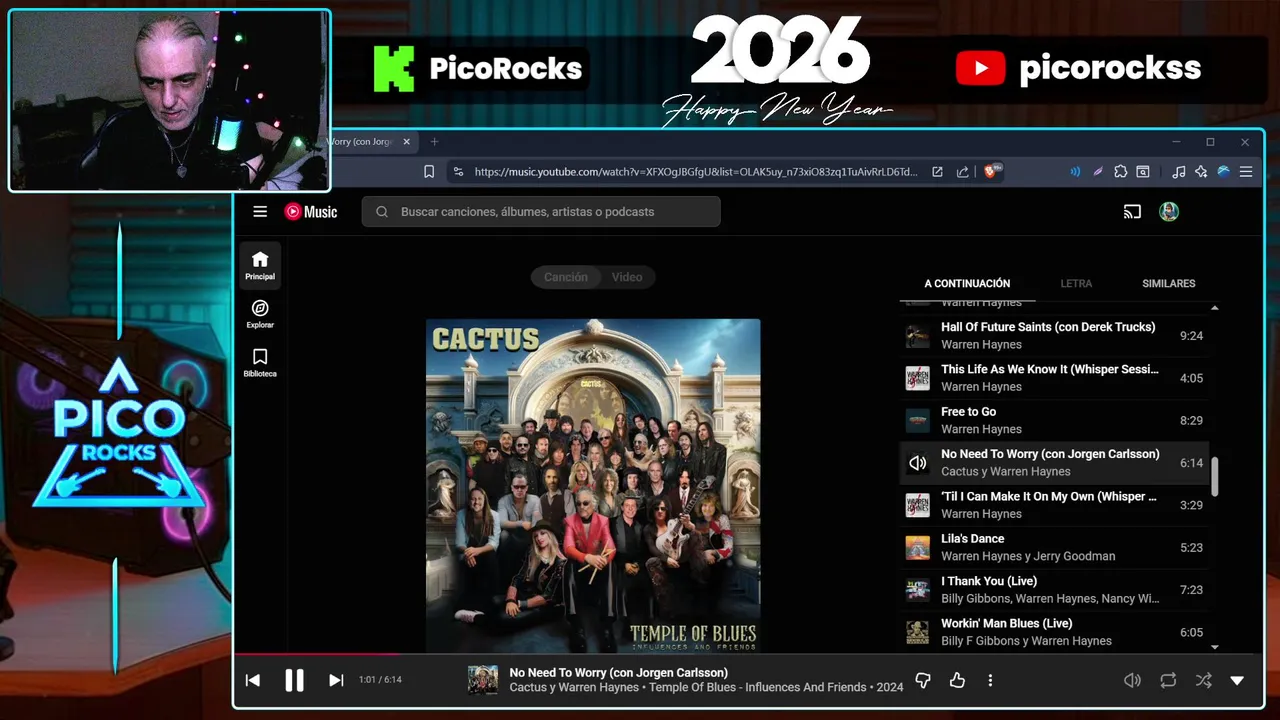Open the cast to device icon
Viewport: 1280px width, 720px height.
click(x=1132, y=212)
